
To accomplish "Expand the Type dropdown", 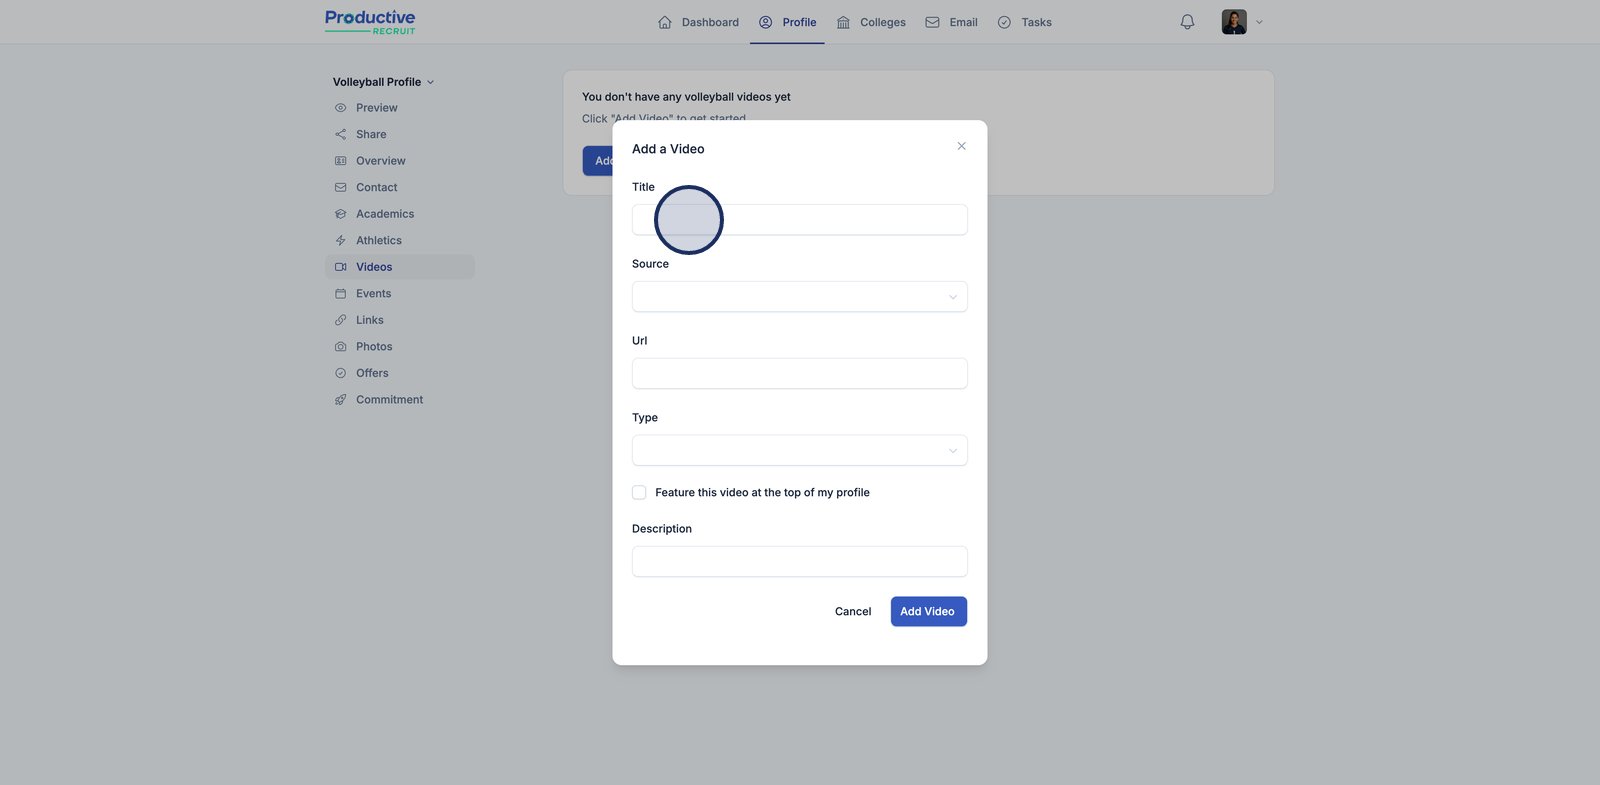I will coord(799,451).
